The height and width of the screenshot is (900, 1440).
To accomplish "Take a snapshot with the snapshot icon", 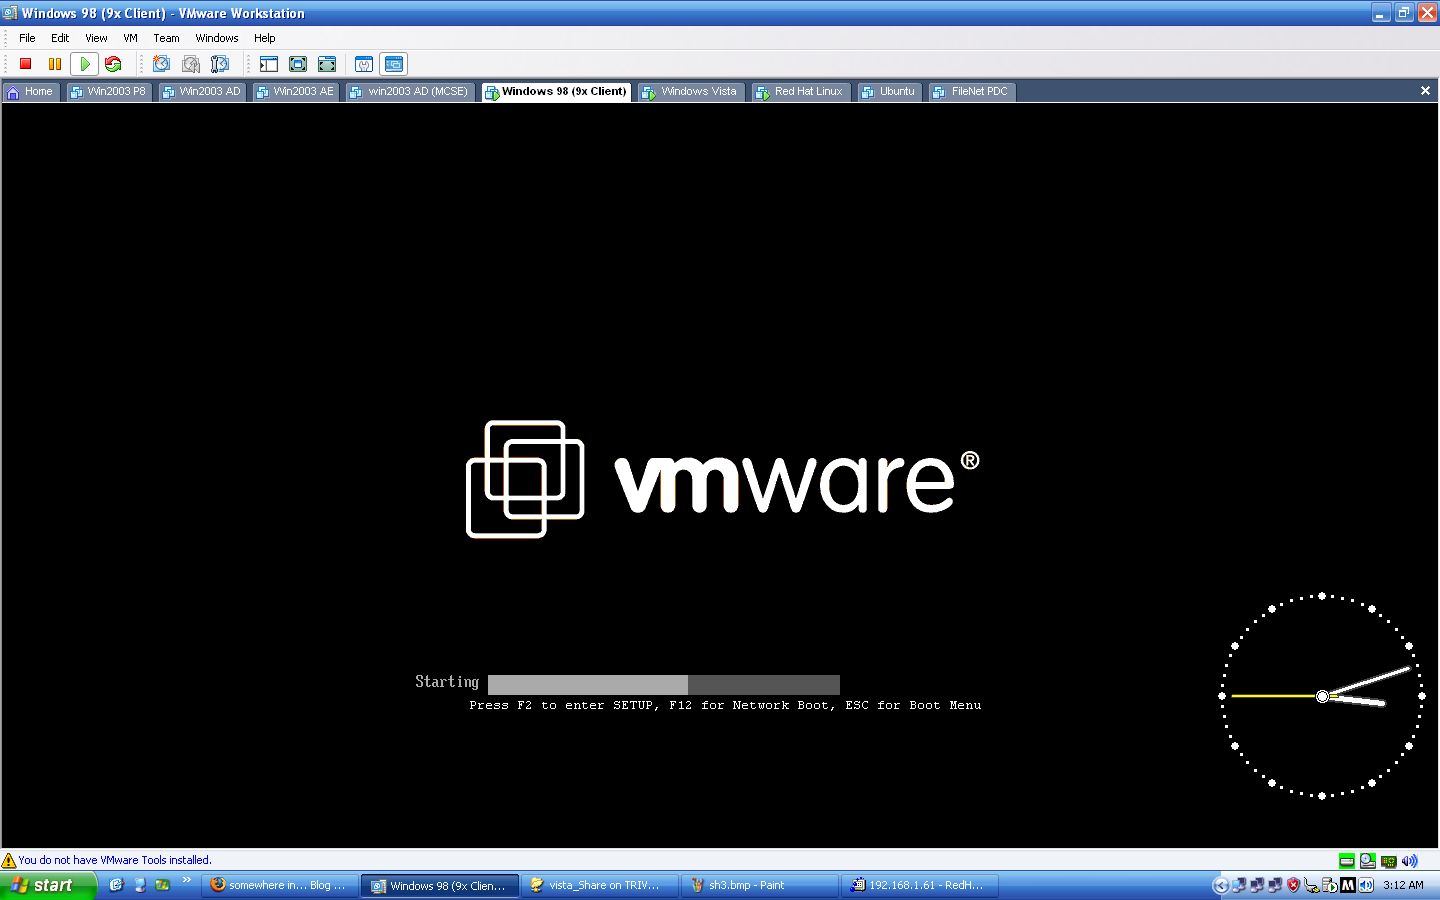I will click(x=161, y=64).
